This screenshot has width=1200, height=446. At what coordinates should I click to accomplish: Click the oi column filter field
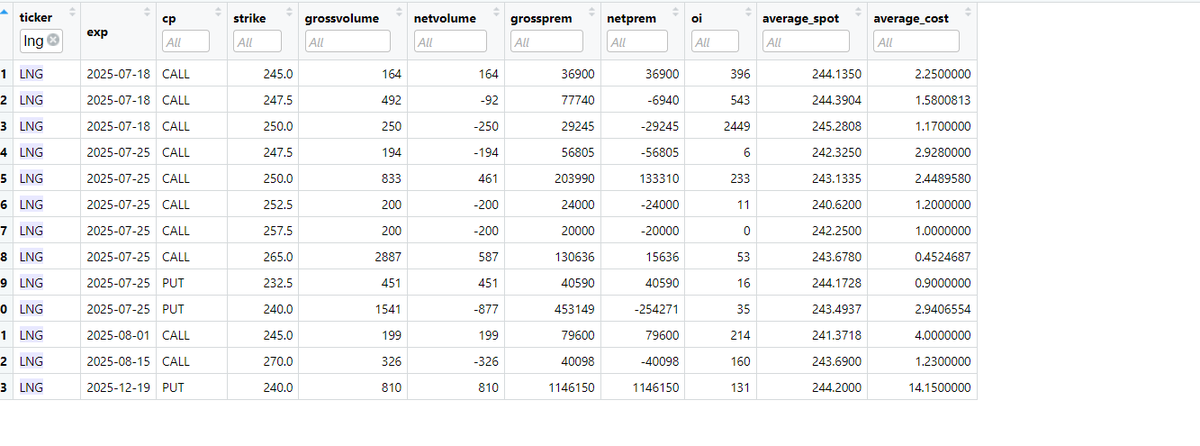[716, 42]
